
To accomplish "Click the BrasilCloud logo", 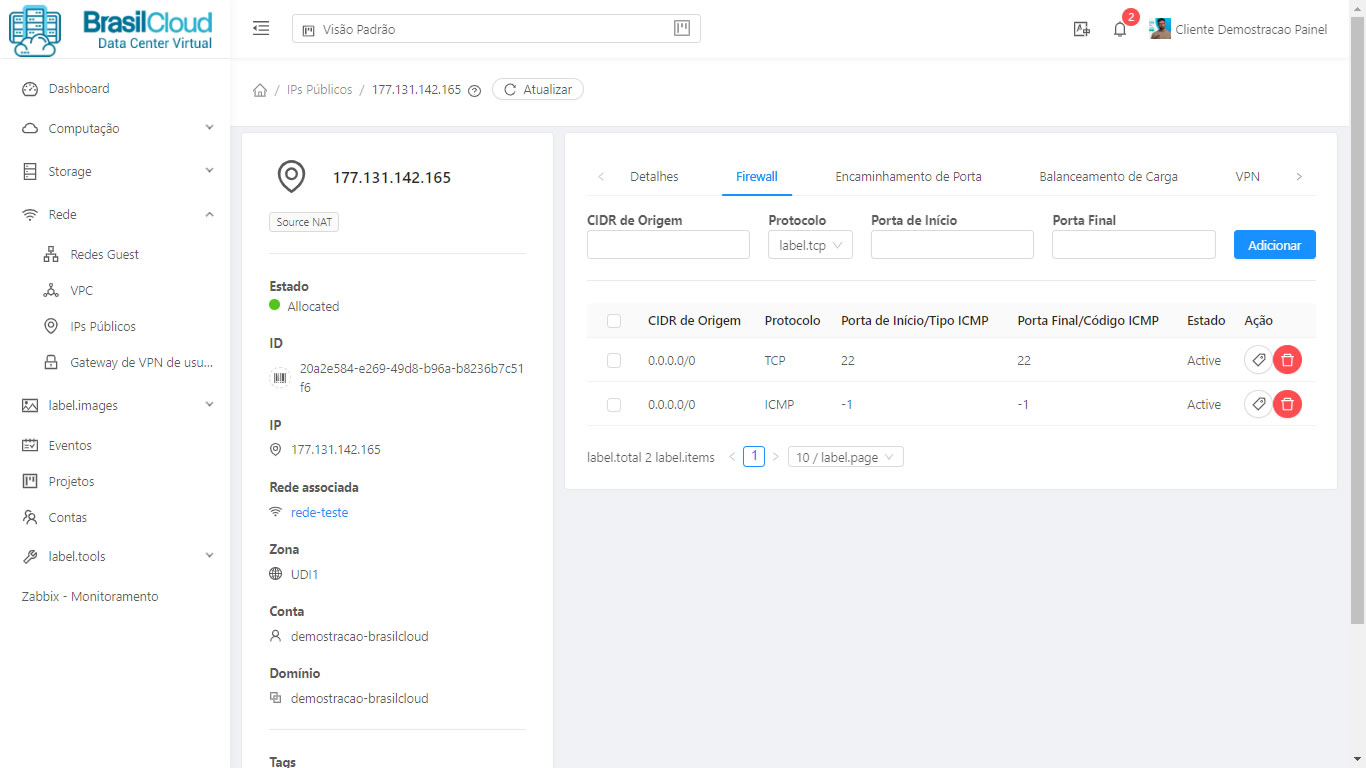I will point(111,30).
